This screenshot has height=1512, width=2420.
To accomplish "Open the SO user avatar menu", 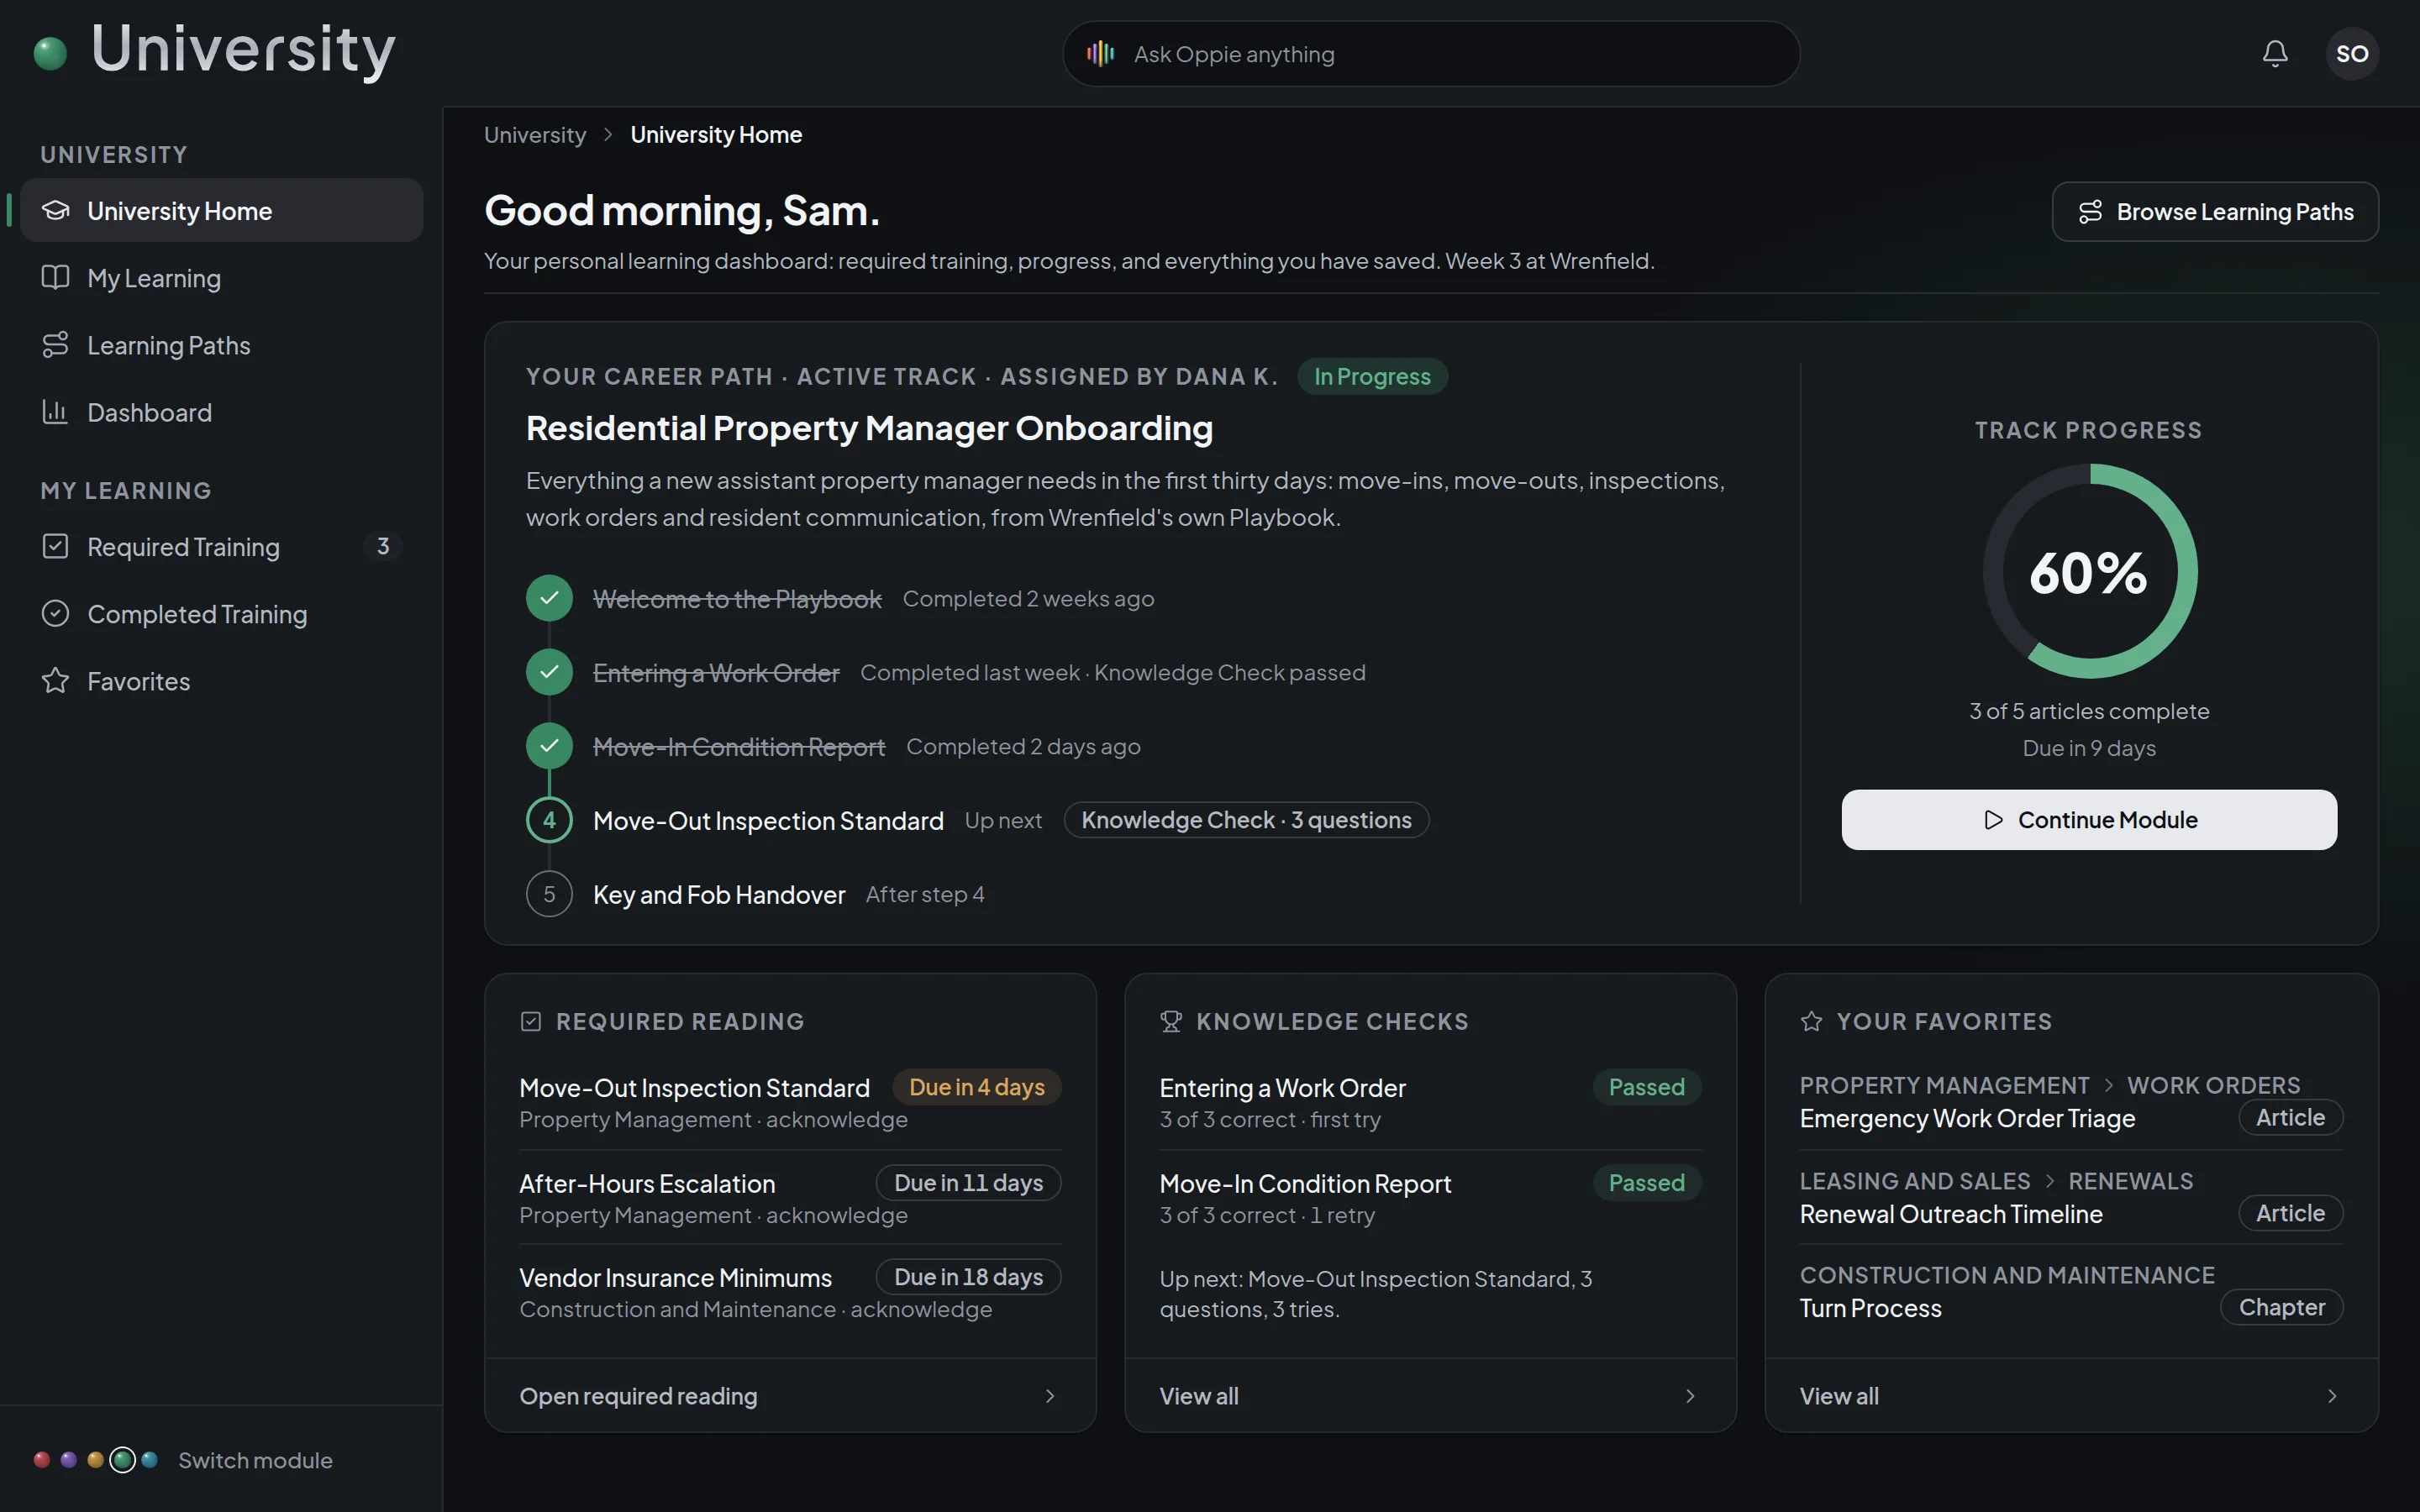I will pos(2352,54).
